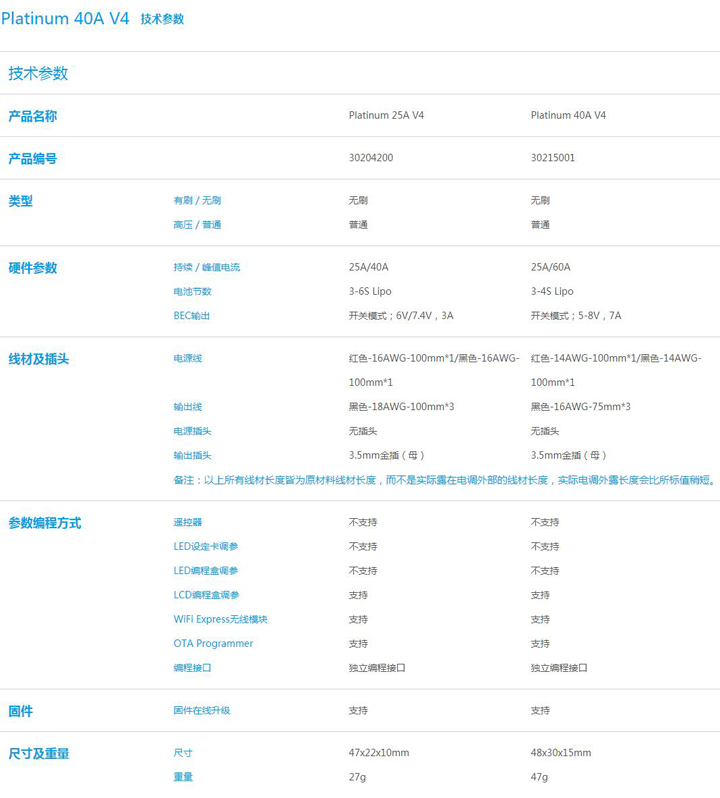
Task: Select the 红色-14AWG-100mm power wire value
Action: [x=616, y=370]
